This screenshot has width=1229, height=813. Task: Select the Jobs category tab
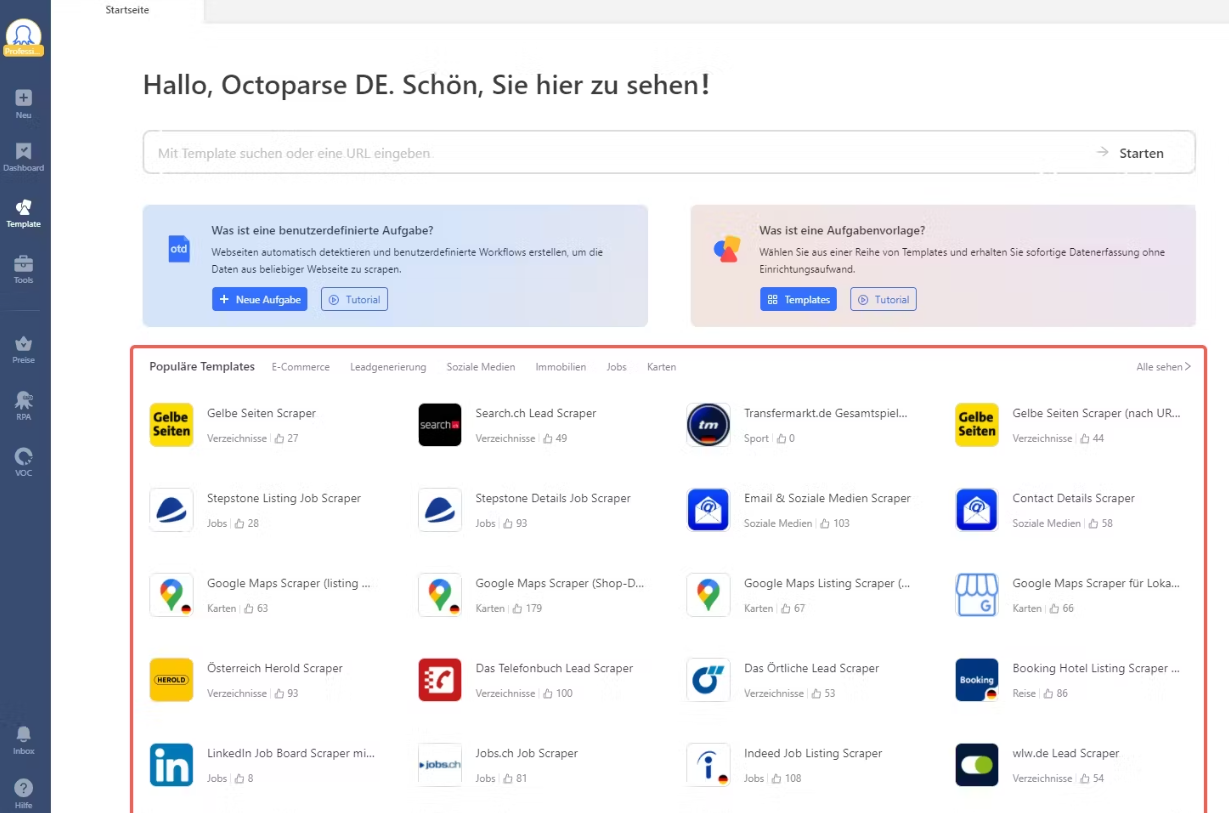click(617, 367)
